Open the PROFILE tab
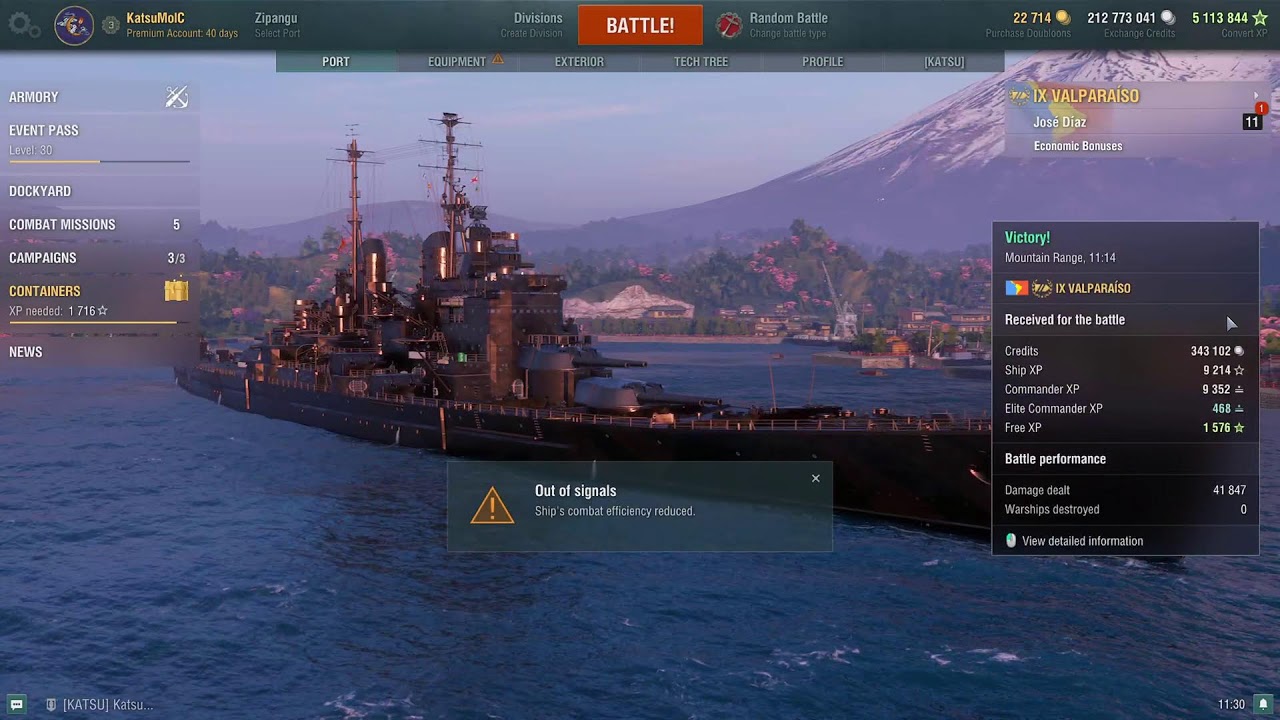 click(822, 62)
